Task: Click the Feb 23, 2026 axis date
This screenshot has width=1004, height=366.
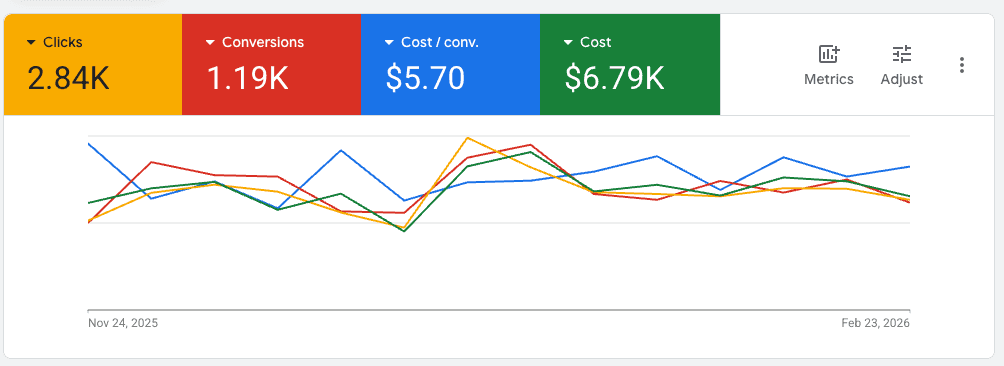Action: [875, 323]
